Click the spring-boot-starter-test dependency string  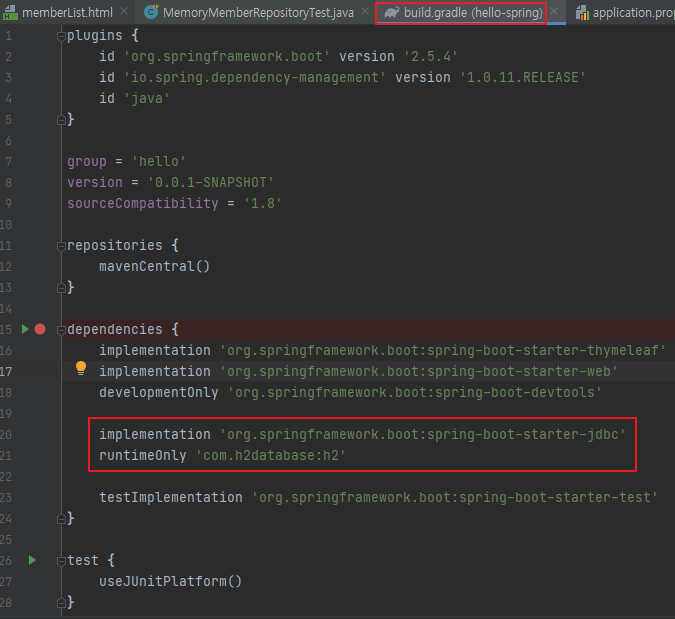pos(455,498)
